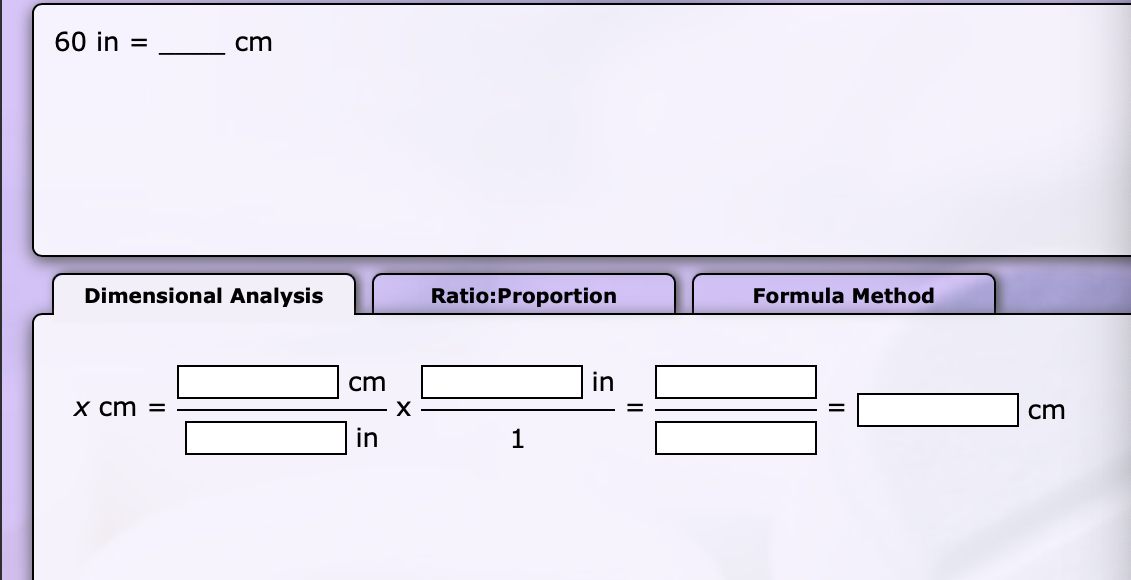Screen dimensions: 1131x580
Task: Click the in unit label beside first denominator
Action: (366, 437)
